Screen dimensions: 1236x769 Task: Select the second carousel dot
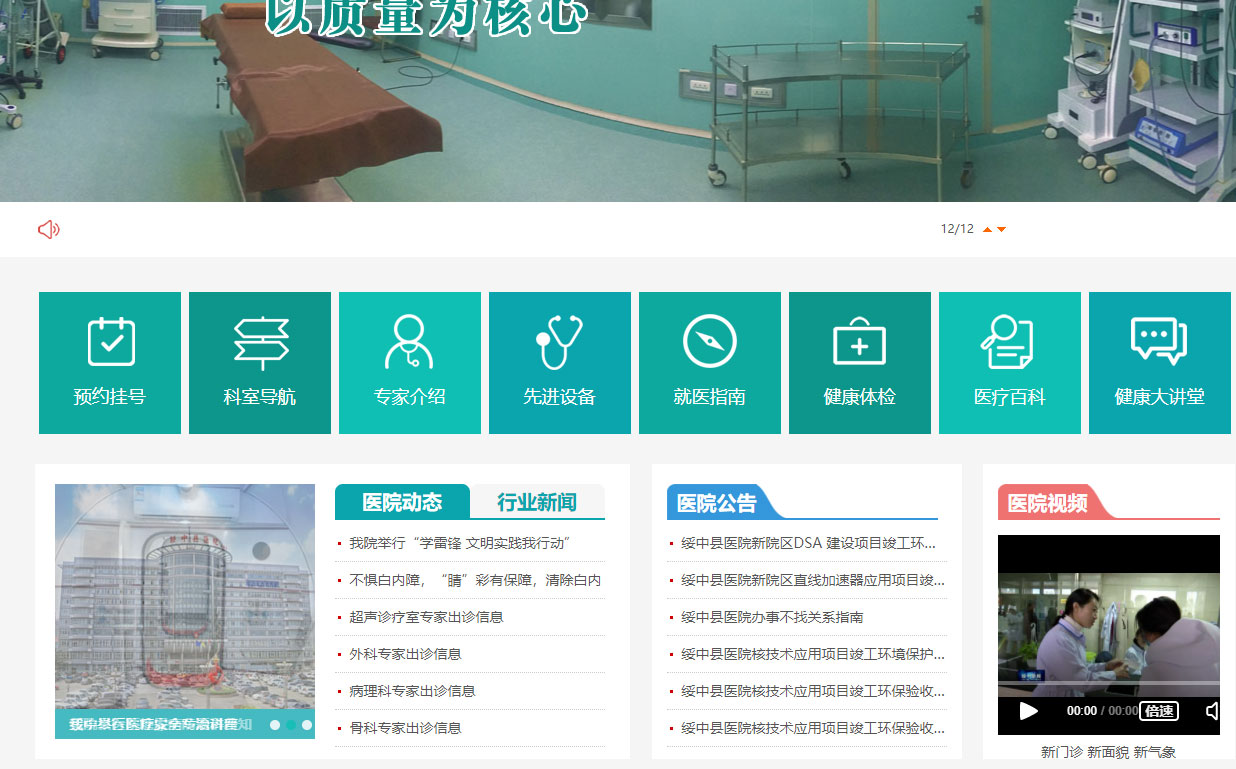pyautogui.click(x=291, y=725)
